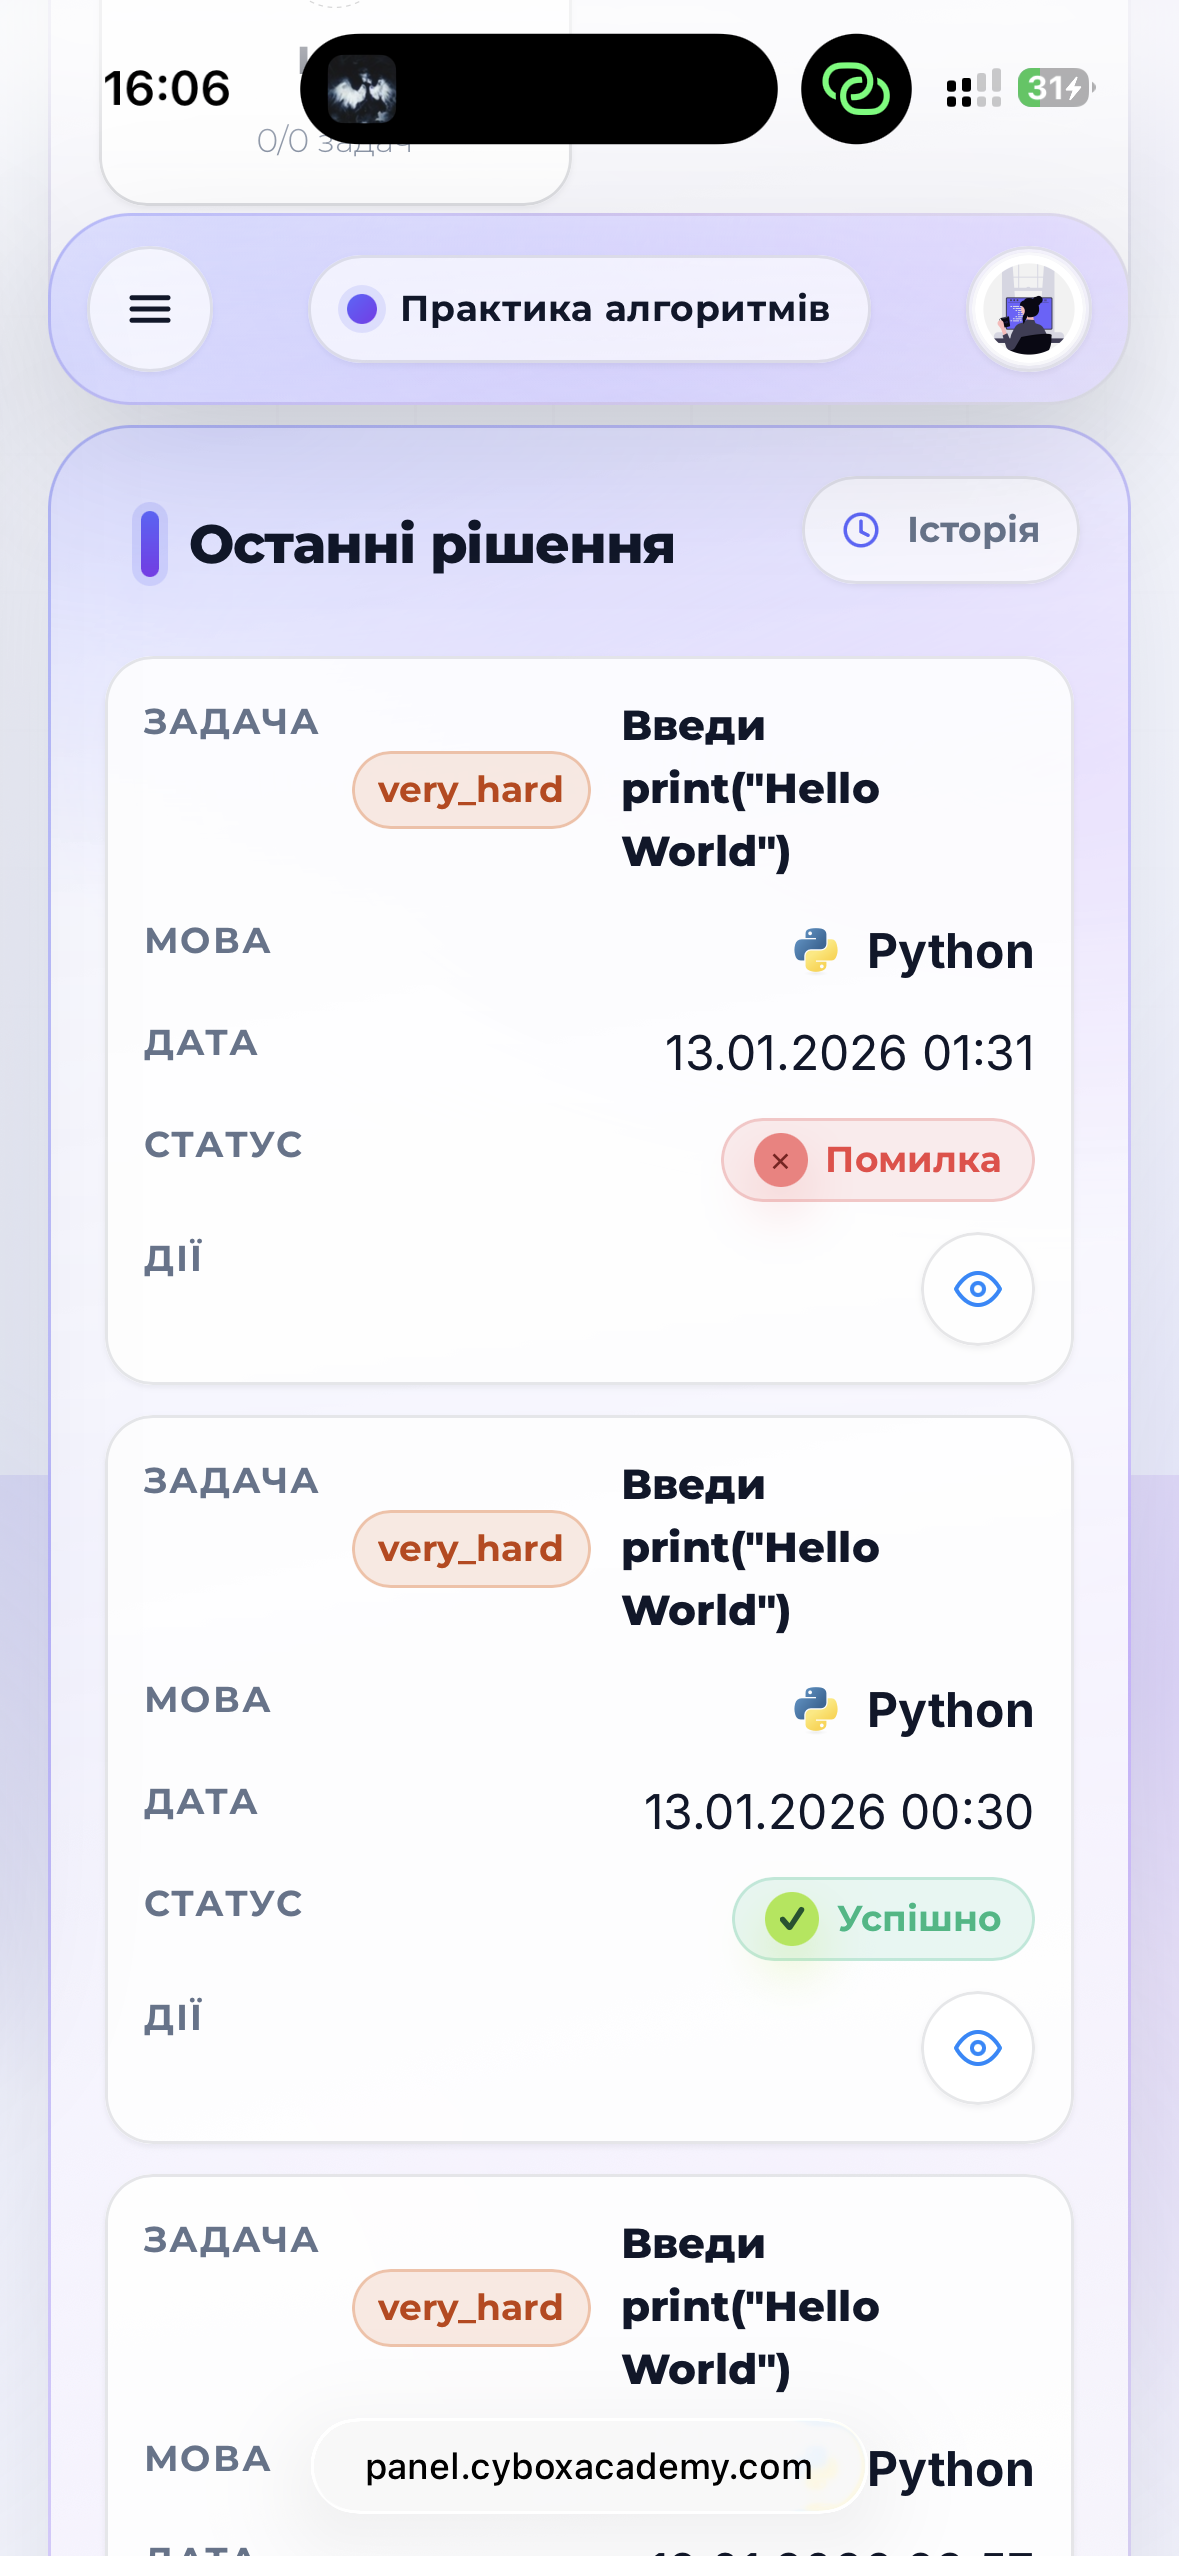Click the clock icon in Історія button
This screenshot has width=1179, height=2556.
(861, 530)
